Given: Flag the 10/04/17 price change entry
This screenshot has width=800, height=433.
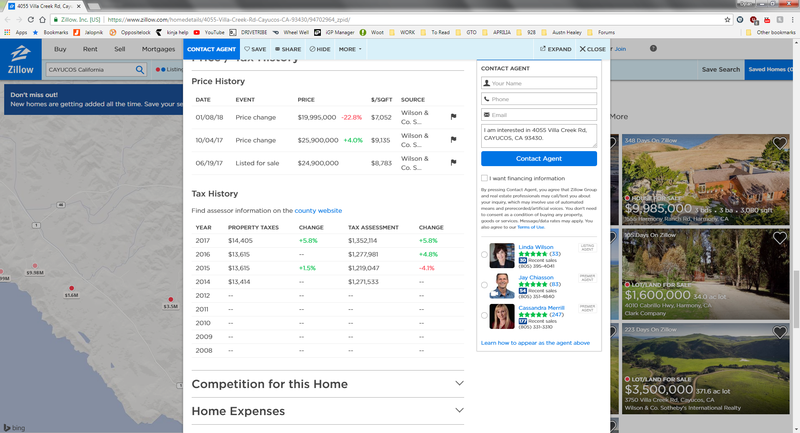Looking at the screenshot, I should coord(453,140).
